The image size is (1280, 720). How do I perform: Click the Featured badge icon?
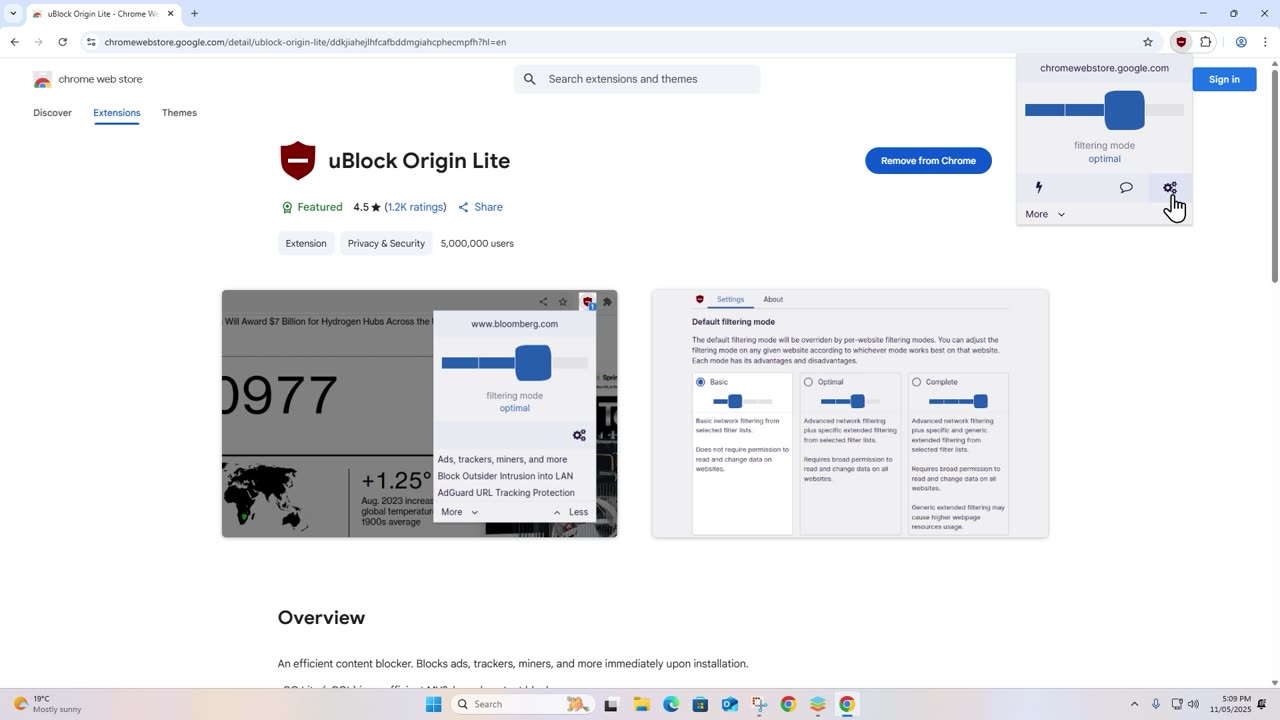tap(287, 207)
